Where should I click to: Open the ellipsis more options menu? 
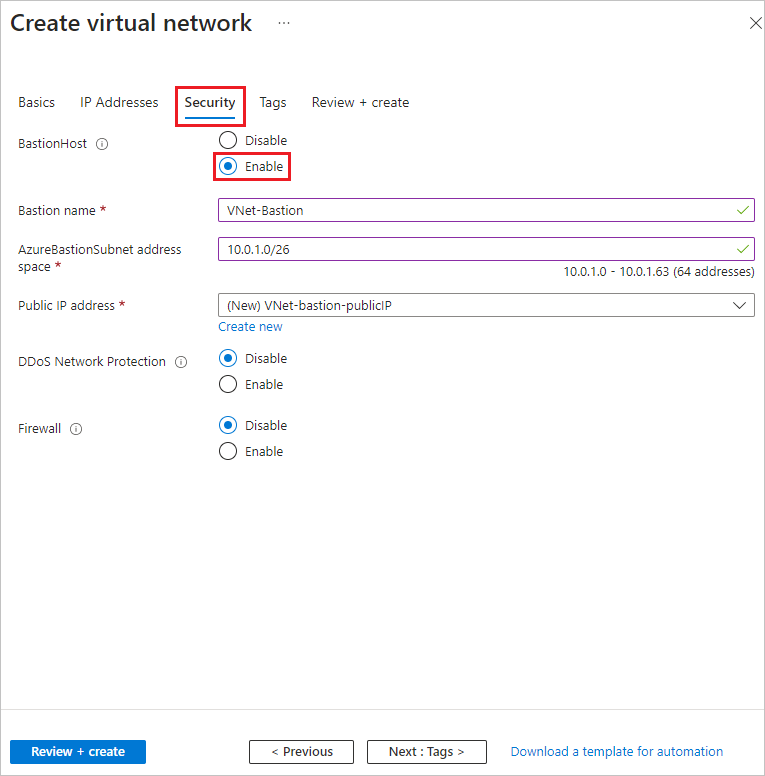[284, 23]
